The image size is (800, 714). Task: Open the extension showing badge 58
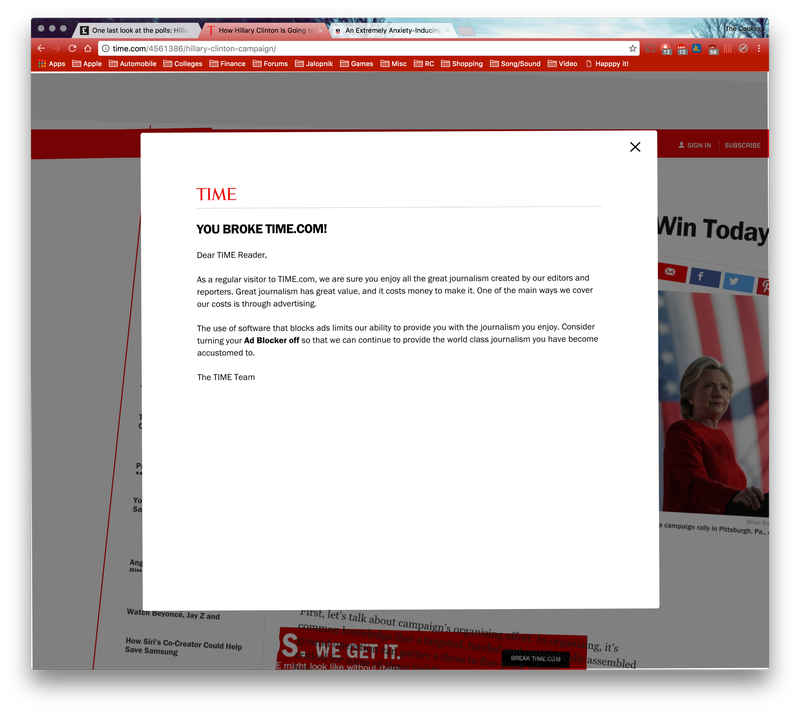click(713, 49)
